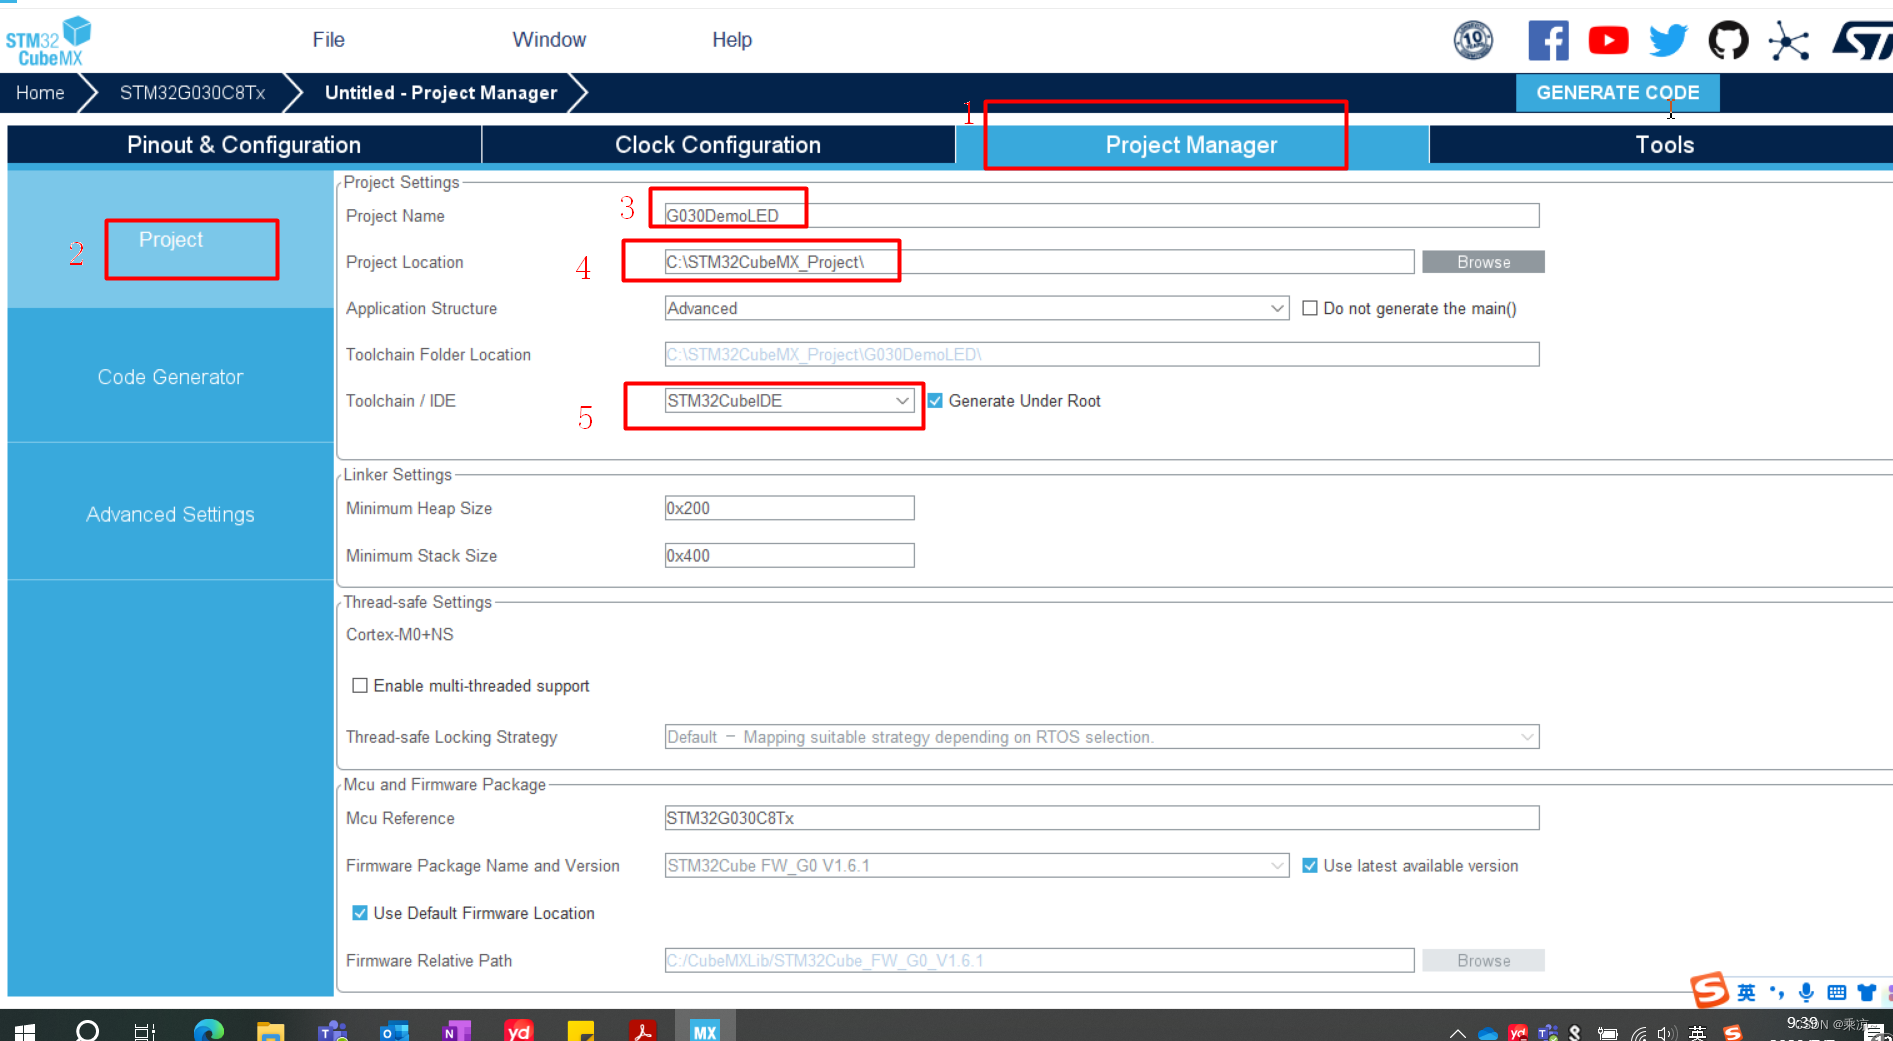Viewport: 1893px width, 1041px height.
Task: Click the STM32CubeMX logo
Action: [48, 42]
